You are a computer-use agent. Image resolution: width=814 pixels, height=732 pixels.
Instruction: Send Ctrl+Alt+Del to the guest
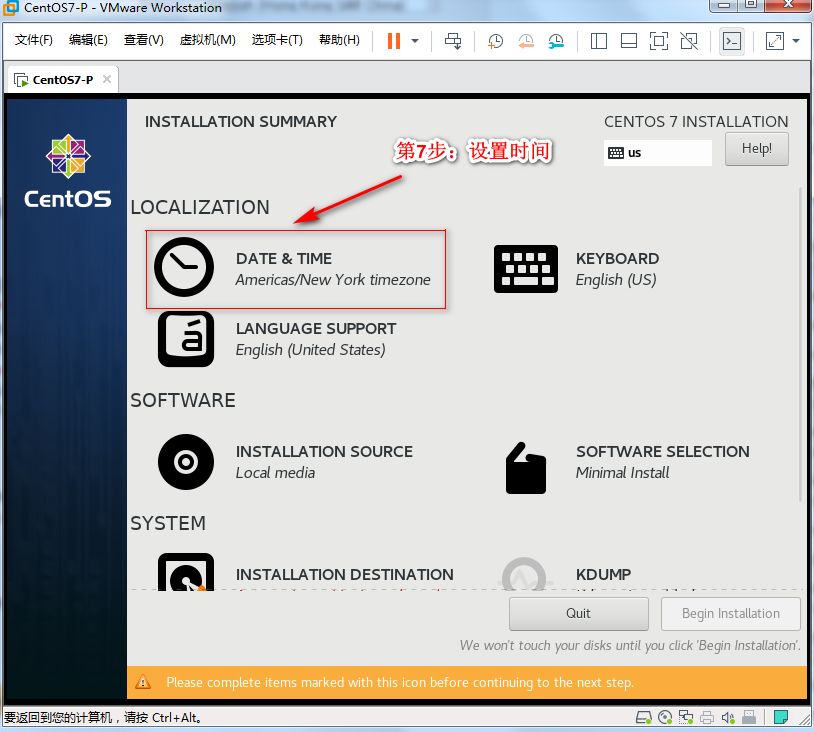[452, 40]
